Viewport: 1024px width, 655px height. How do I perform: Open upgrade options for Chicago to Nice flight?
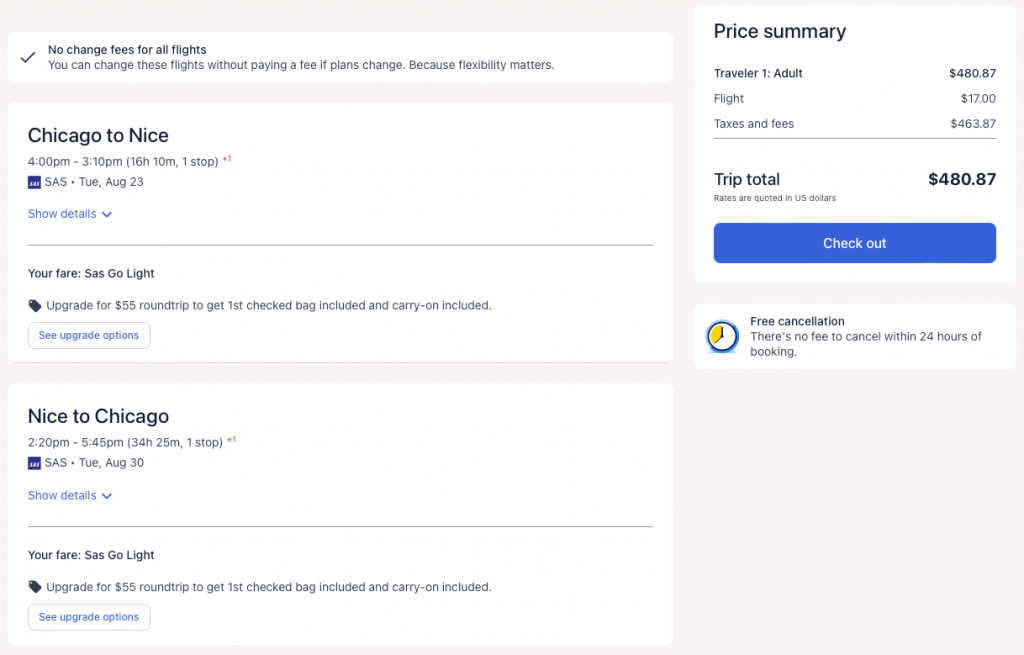coord(89,336)
